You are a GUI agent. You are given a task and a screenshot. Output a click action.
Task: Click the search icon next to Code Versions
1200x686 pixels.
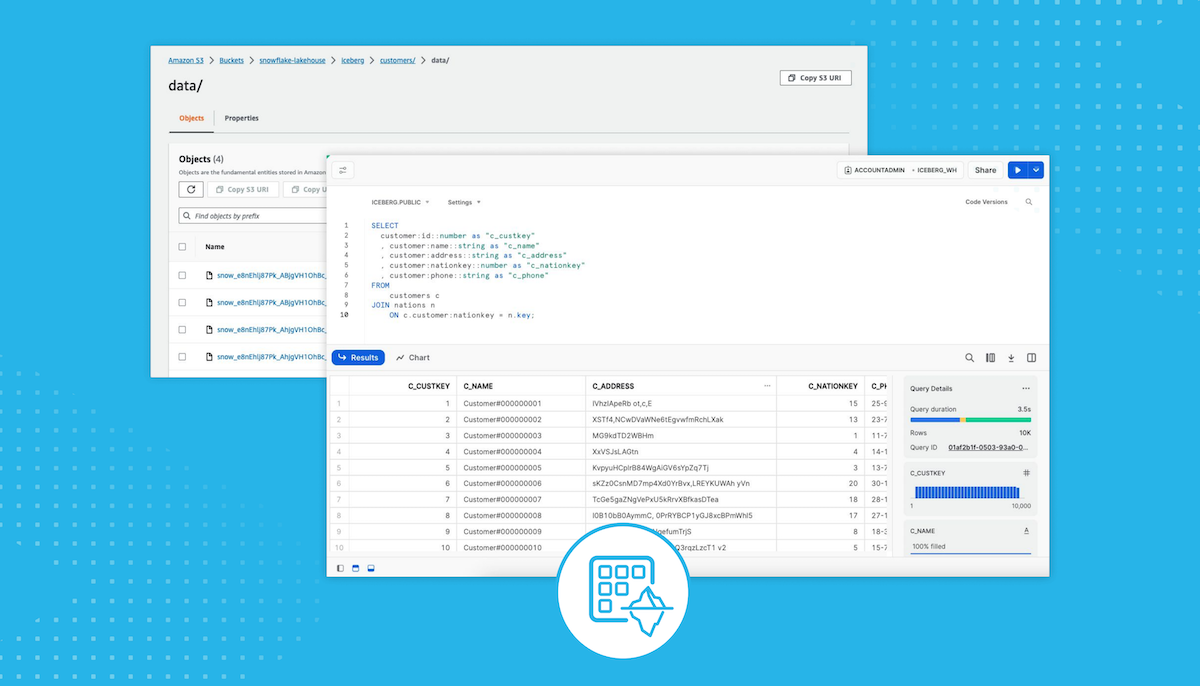pos(1028,201)
